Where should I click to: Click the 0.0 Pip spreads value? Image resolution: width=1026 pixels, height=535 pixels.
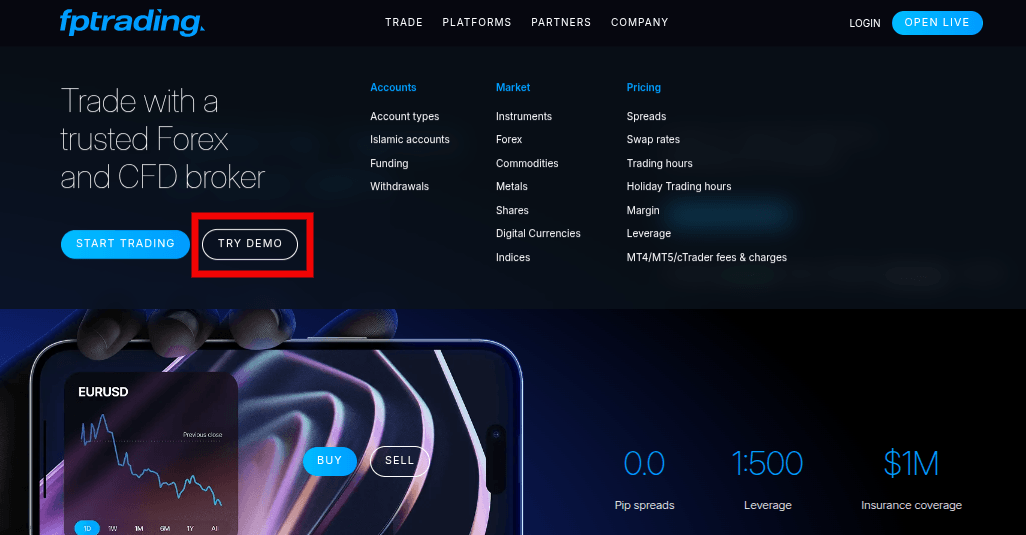coord(644,464)
